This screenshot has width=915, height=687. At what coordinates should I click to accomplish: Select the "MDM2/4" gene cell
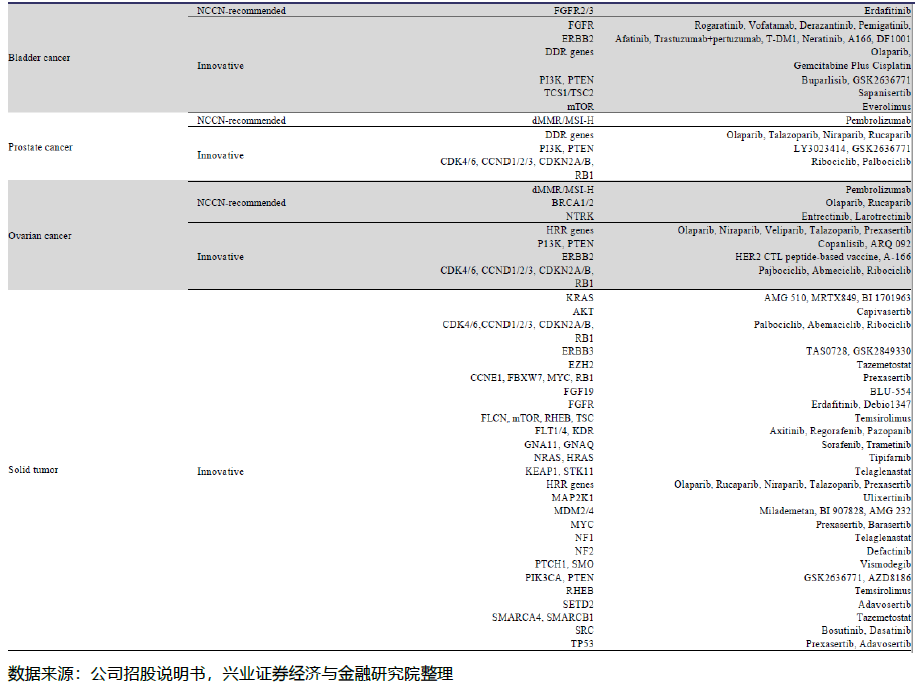tap(574, 511)
